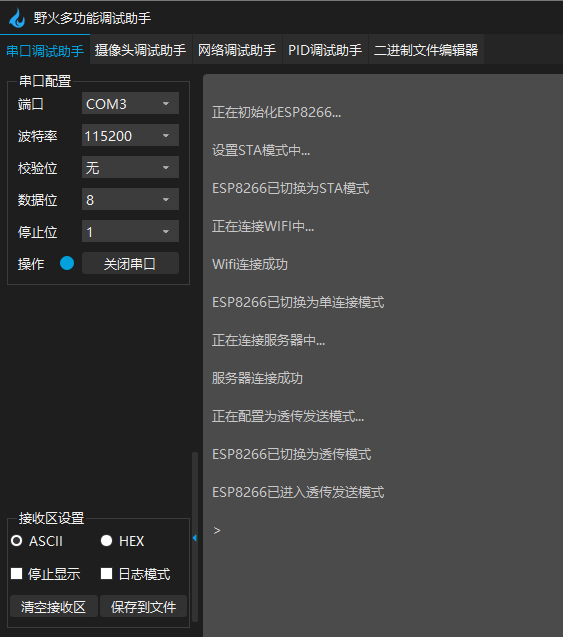
Task: Open the 数据位 dropdown showing 8
Action: coord(130,199)
